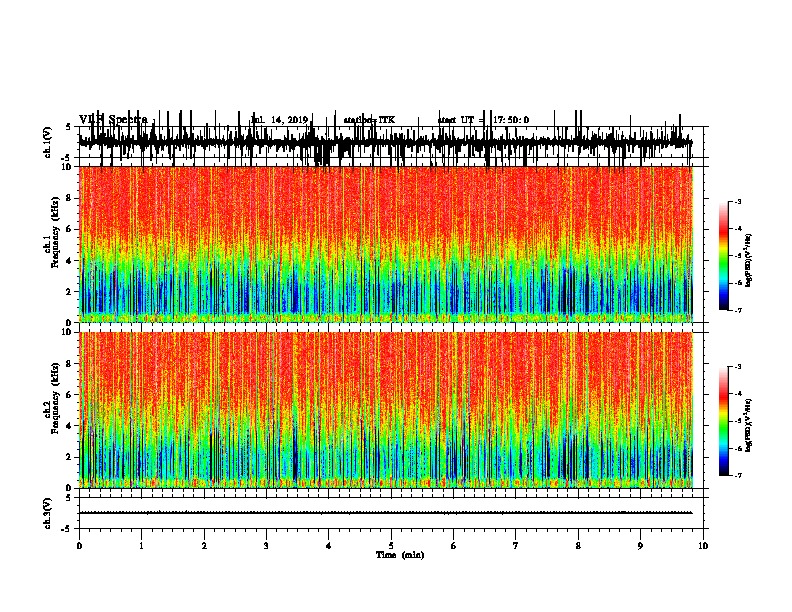Click the "ch.1(V)" waveform axis label
This screenshot has width=792, height=612.
48,142
